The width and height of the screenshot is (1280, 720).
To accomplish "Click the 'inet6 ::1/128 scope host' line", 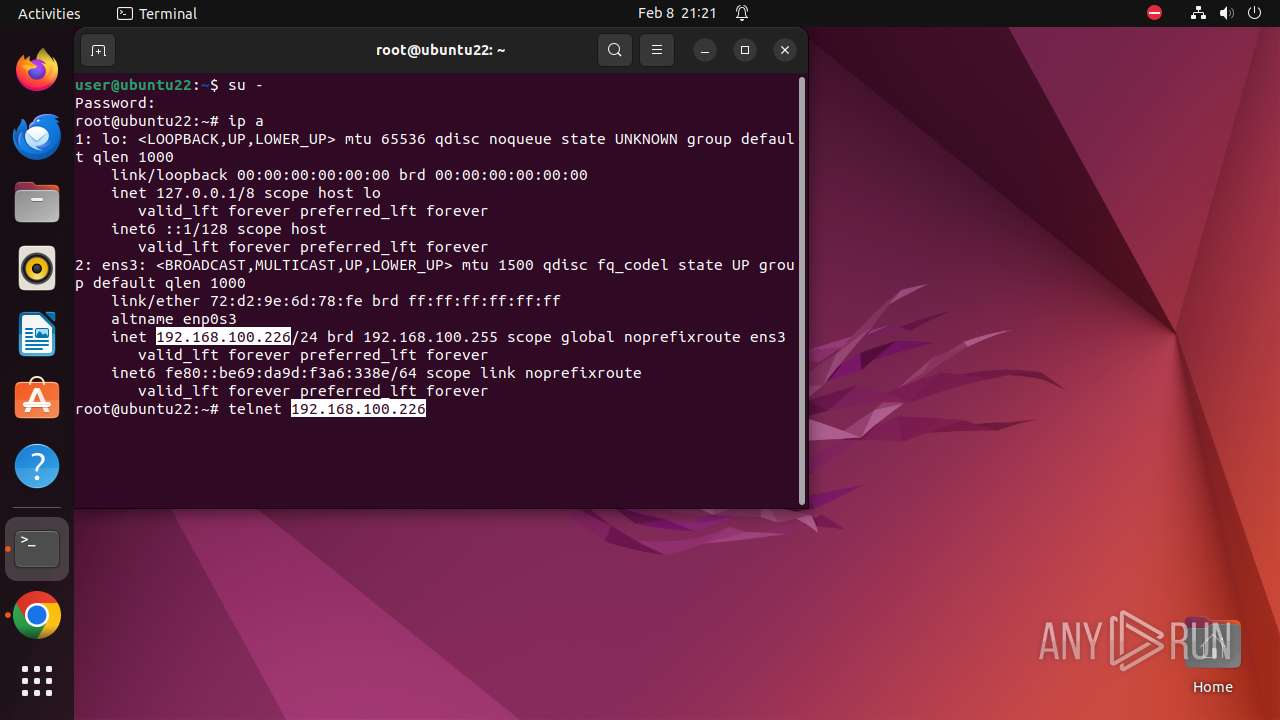I will [x=219, y=229].
